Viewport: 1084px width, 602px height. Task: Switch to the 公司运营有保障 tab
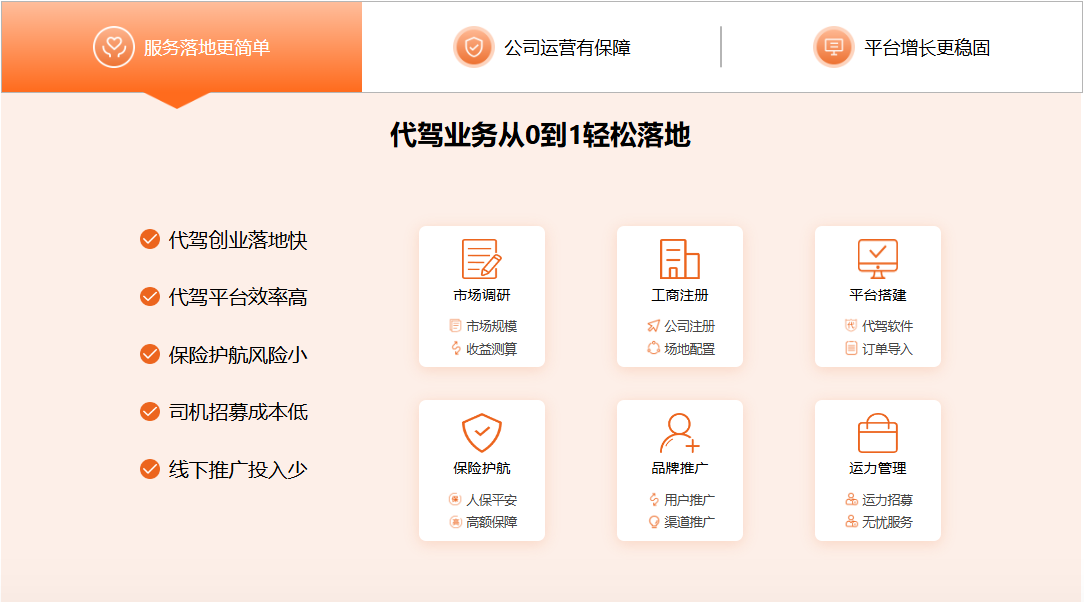[x=566, y=47]
